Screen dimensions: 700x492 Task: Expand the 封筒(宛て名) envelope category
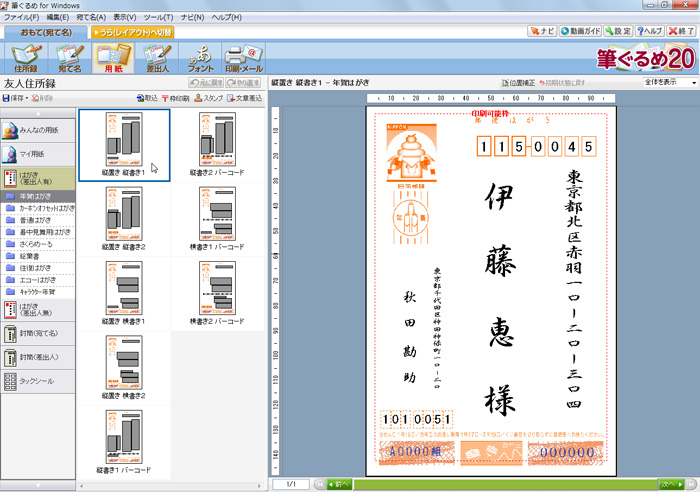38,333
